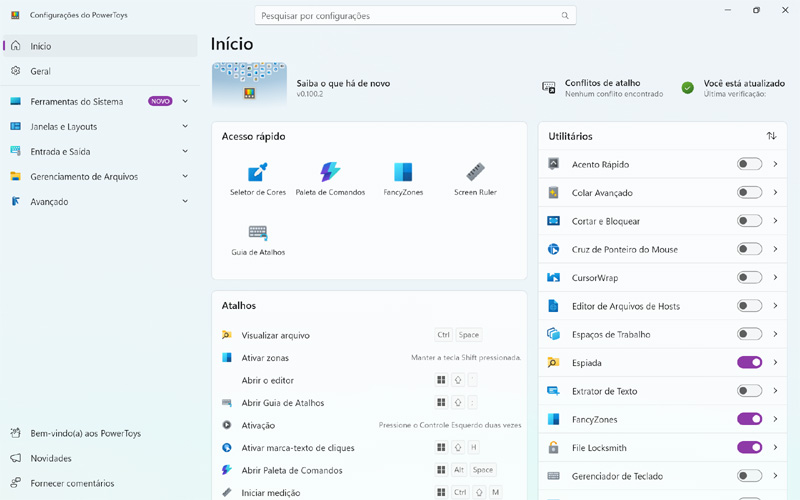Click the Extrator de Texto icon
Image resolution: width=800 pixels, height=500 pixels.
(554, 391)
